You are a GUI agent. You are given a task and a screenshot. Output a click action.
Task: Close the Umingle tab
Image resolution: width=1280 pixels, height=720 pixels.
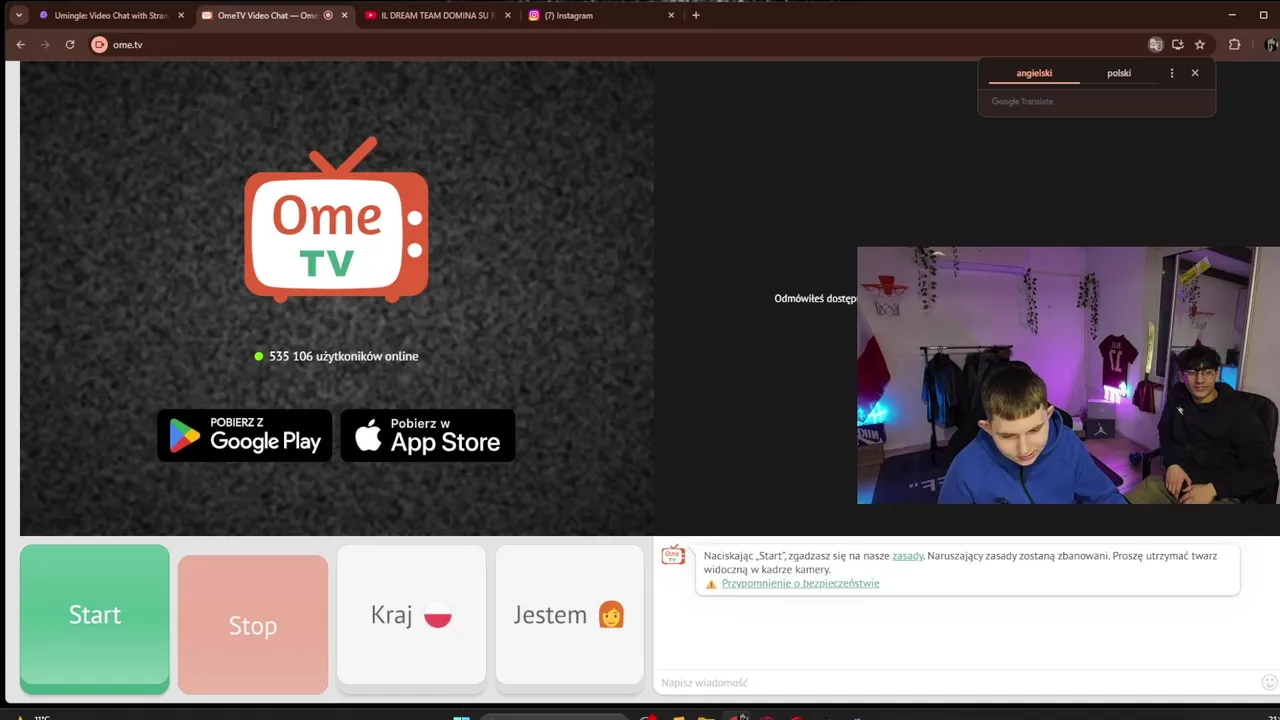pos(181,15)
